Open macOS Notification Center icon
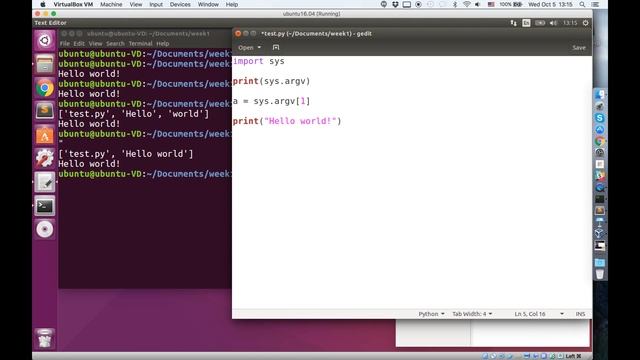The image size is (640, 360). (x=595, y=4)
